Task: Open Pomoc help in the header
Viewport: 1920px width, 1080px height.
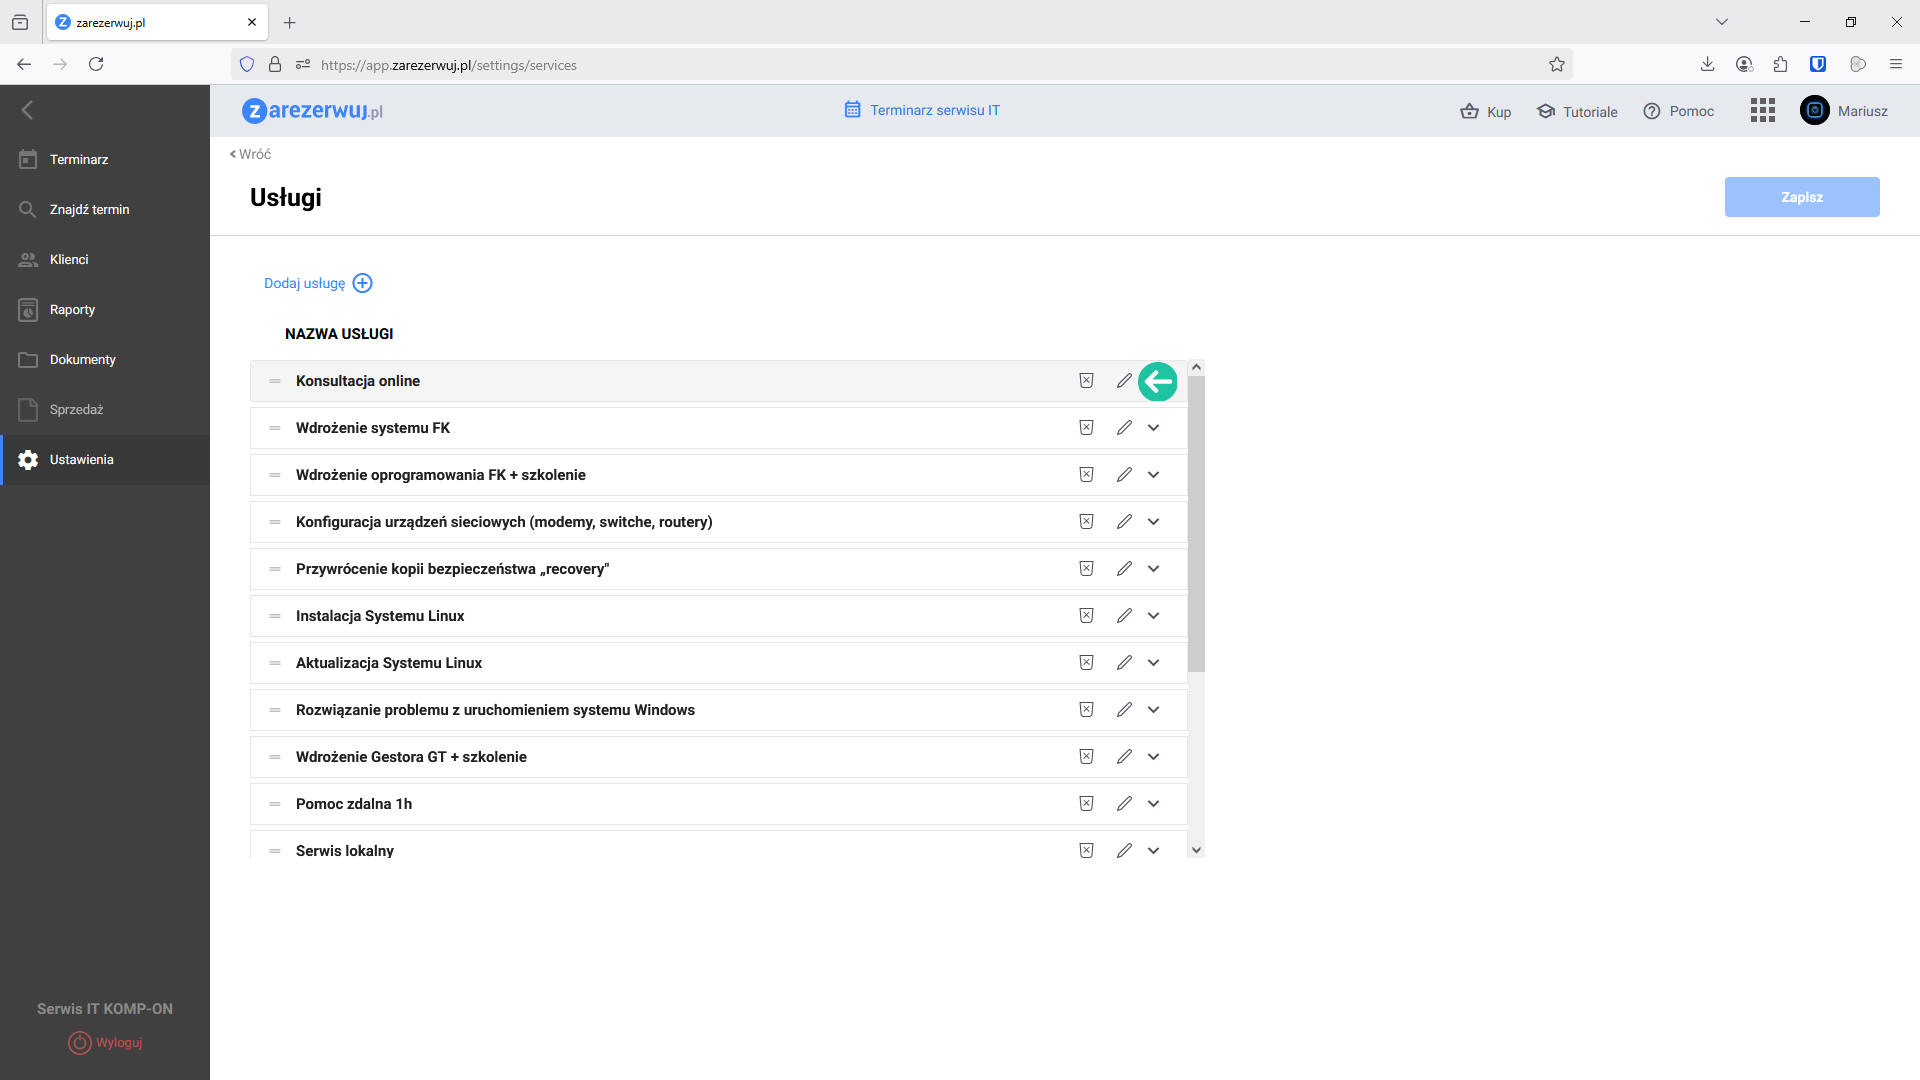Action: pyautogui.click(x=1679, y=111)
